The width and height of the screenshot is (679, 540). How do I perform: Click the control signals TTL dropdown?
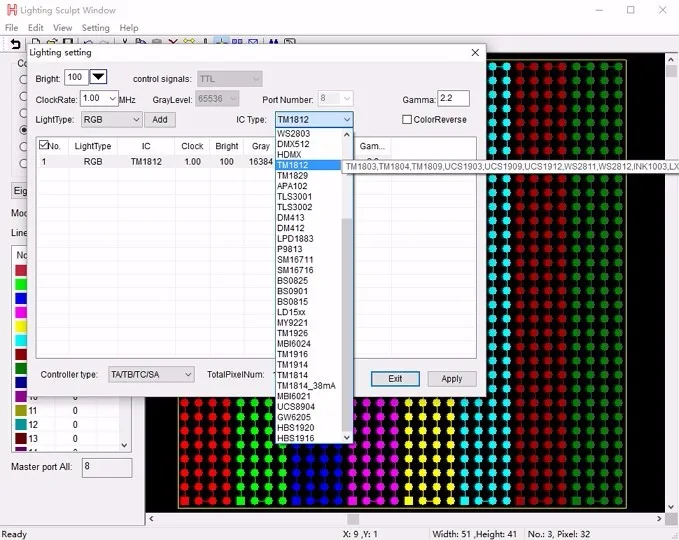tap(230, 79)
